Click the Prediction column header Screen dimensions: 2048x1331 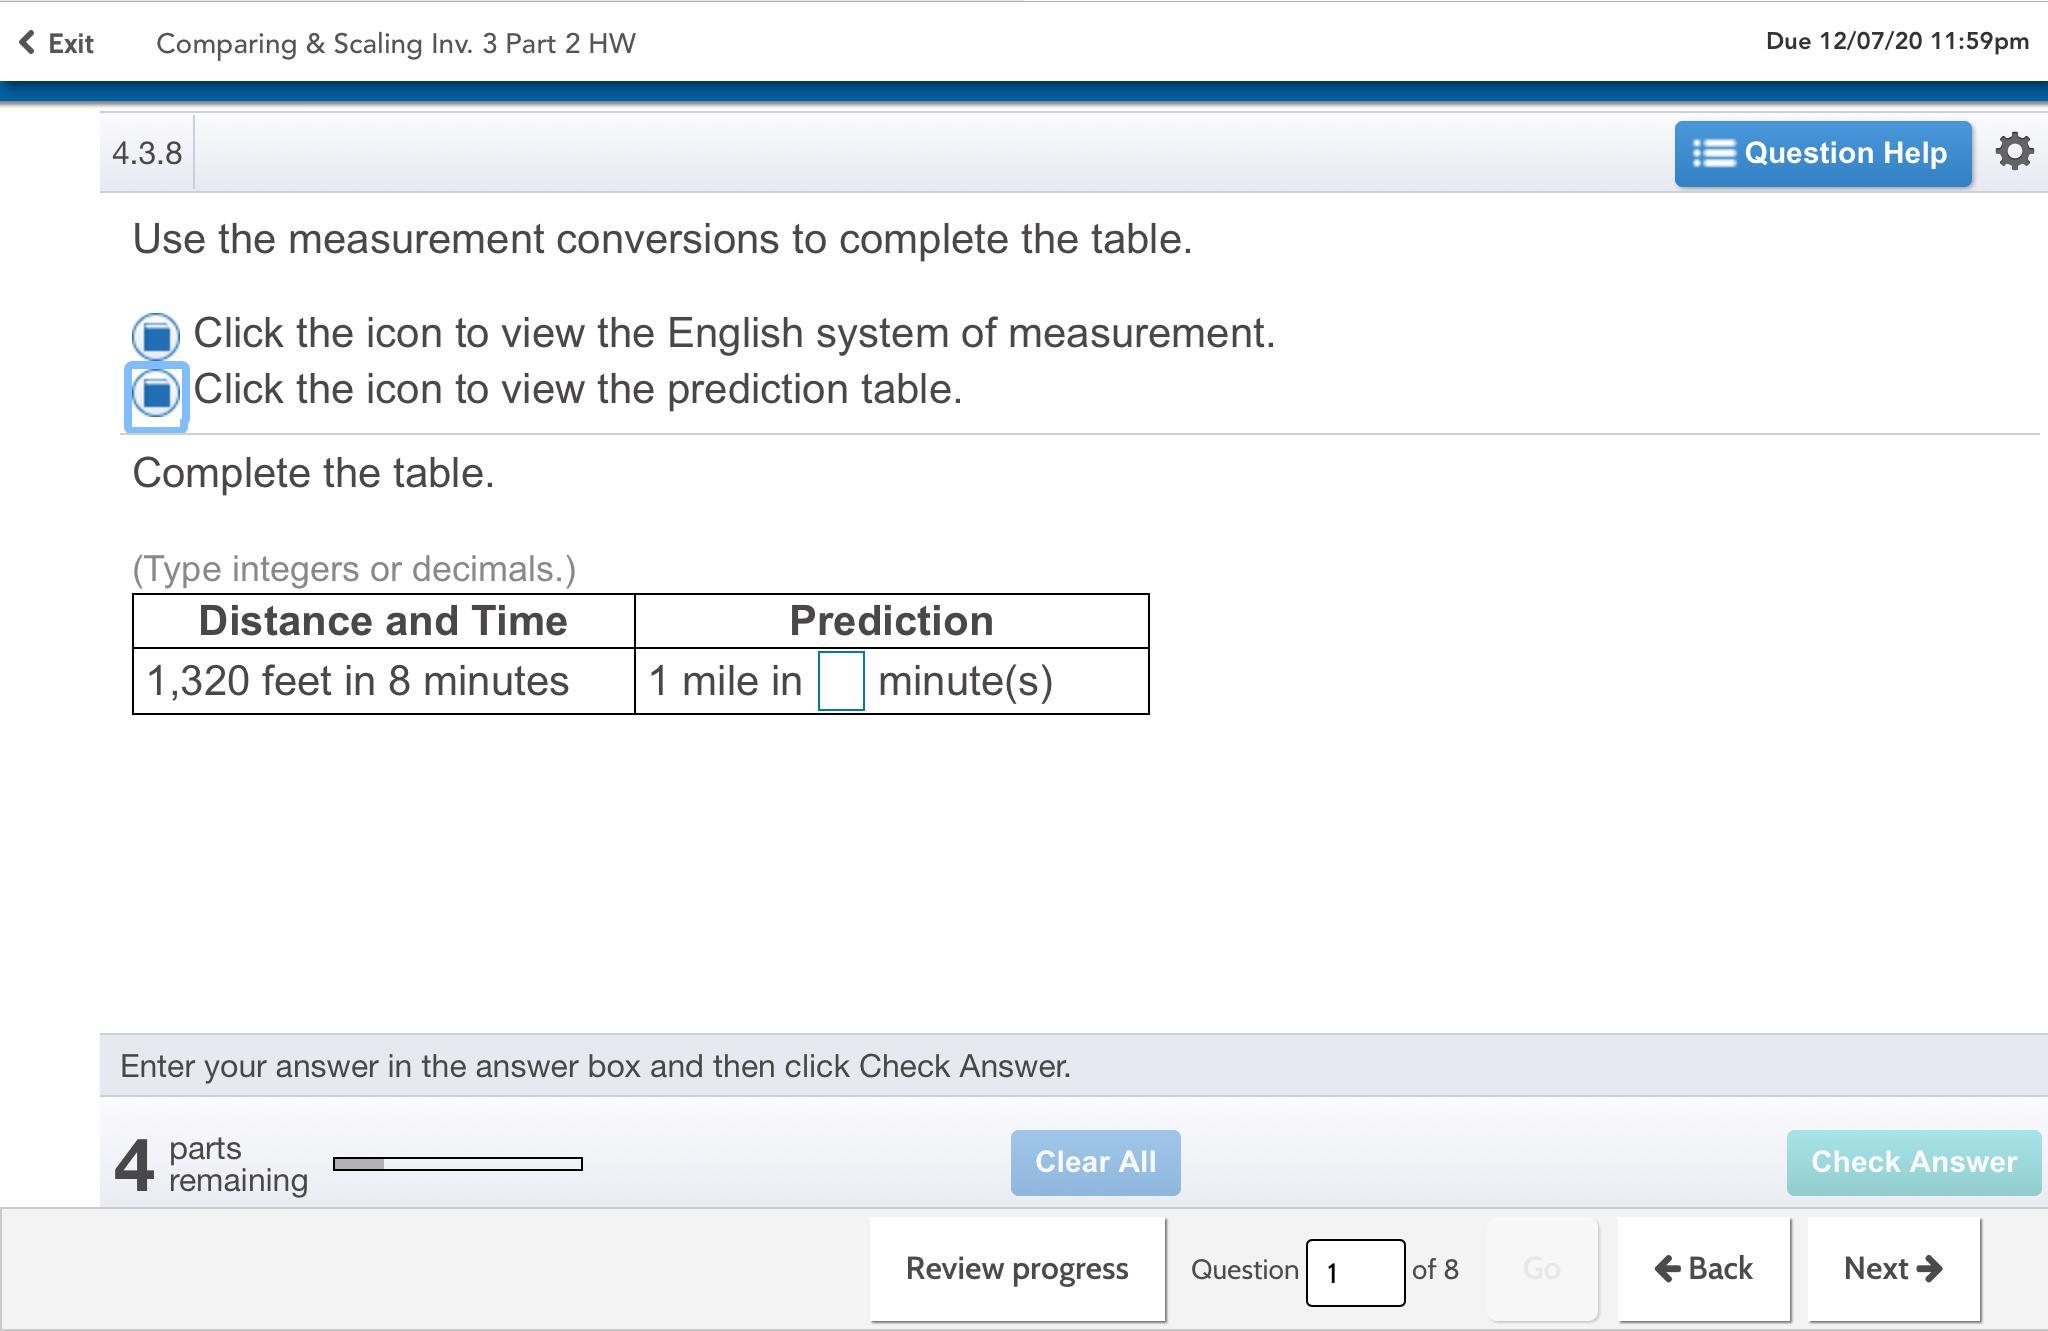click(x=891, y=621)
